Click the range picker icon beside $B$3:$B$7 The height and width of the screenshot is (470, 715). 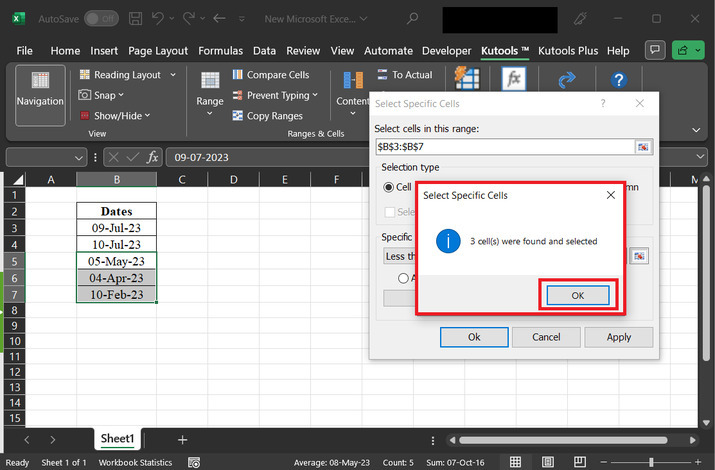pos(644,147)
